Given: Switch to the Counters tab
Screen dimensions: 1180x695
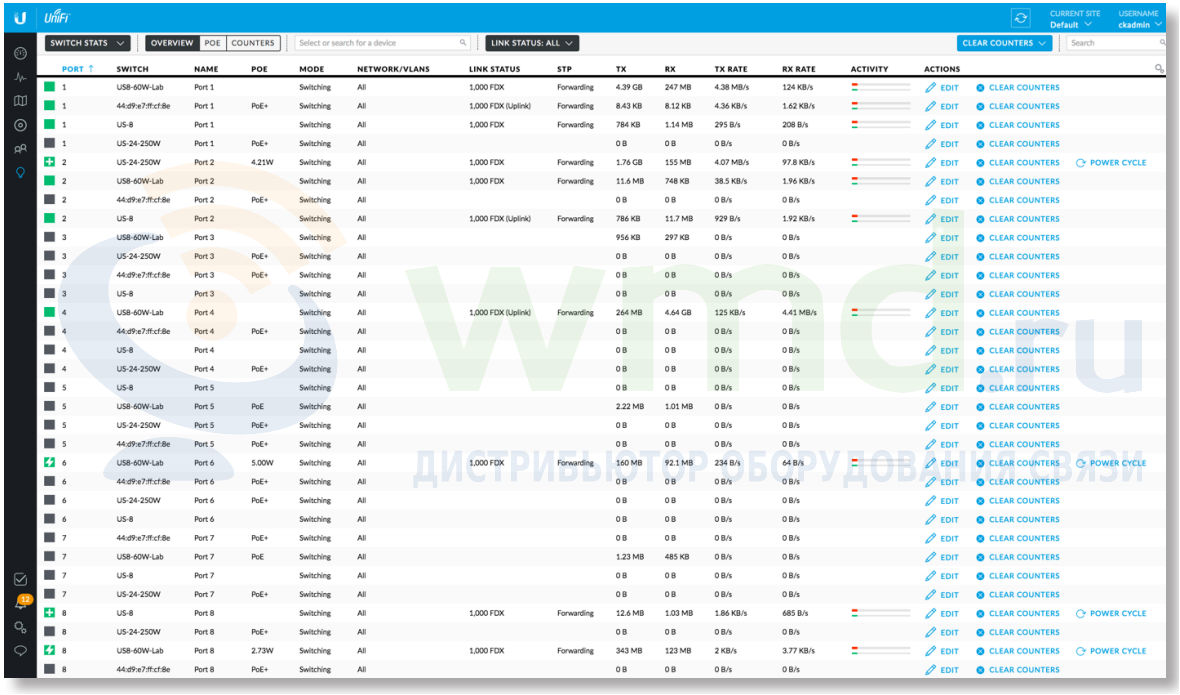Looking at the screenshot, I should [253, 43].
